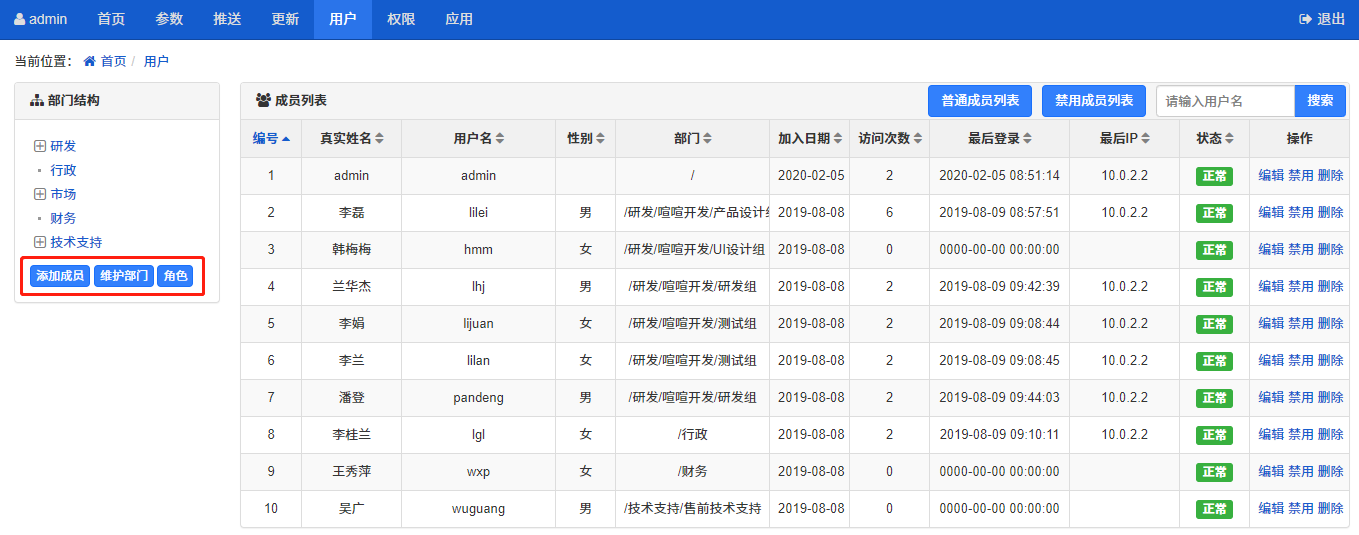Image resolution: width=1359 pixels, height=535 pixels.
Task: Disable user hmm via 禁用 link
Action: [1300, 249]
